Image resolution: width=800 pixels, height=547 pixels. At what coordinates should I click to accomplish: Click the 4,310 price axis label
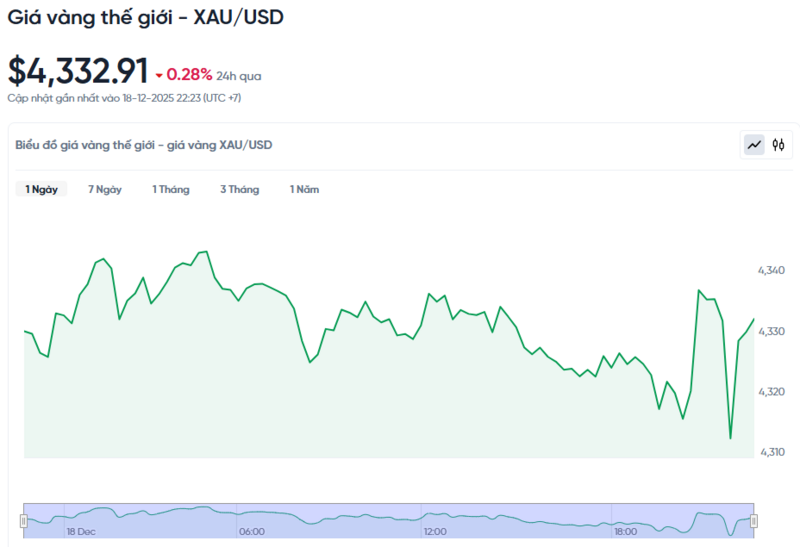click(x=771, y=452)
